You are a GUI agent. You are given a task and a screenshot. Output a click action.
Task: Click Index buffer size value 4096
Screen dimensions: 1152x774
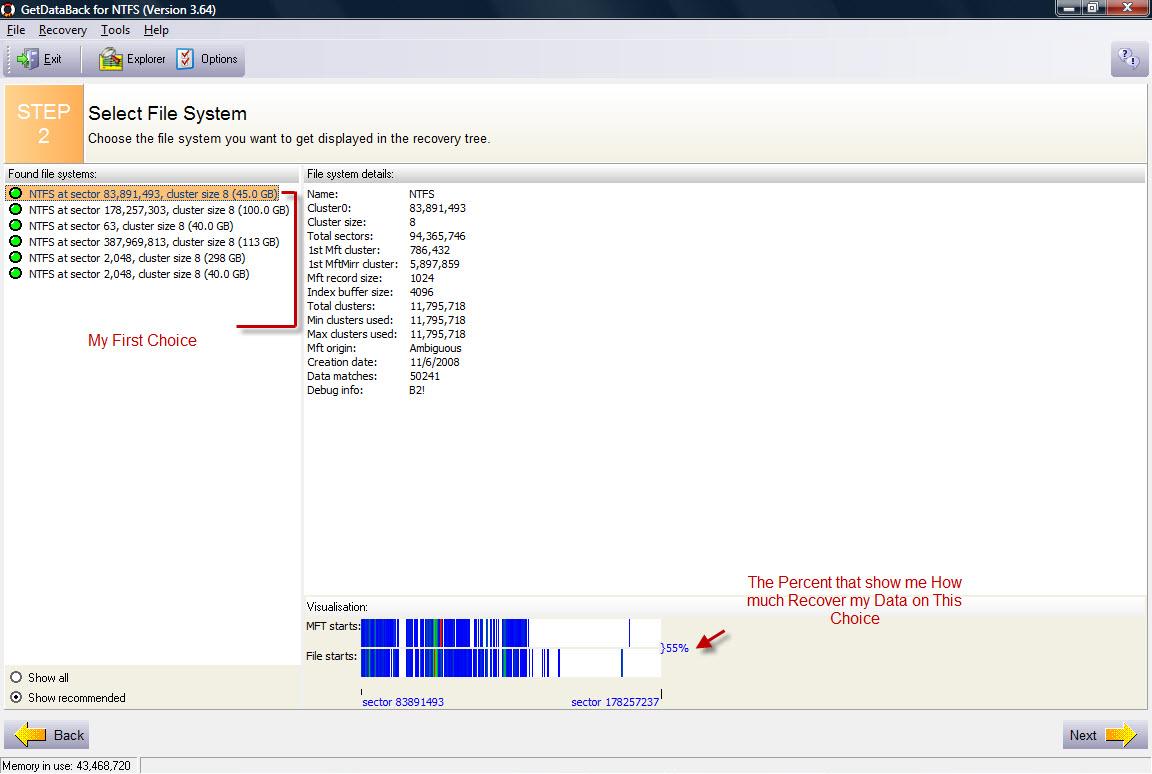coord(422,292)
